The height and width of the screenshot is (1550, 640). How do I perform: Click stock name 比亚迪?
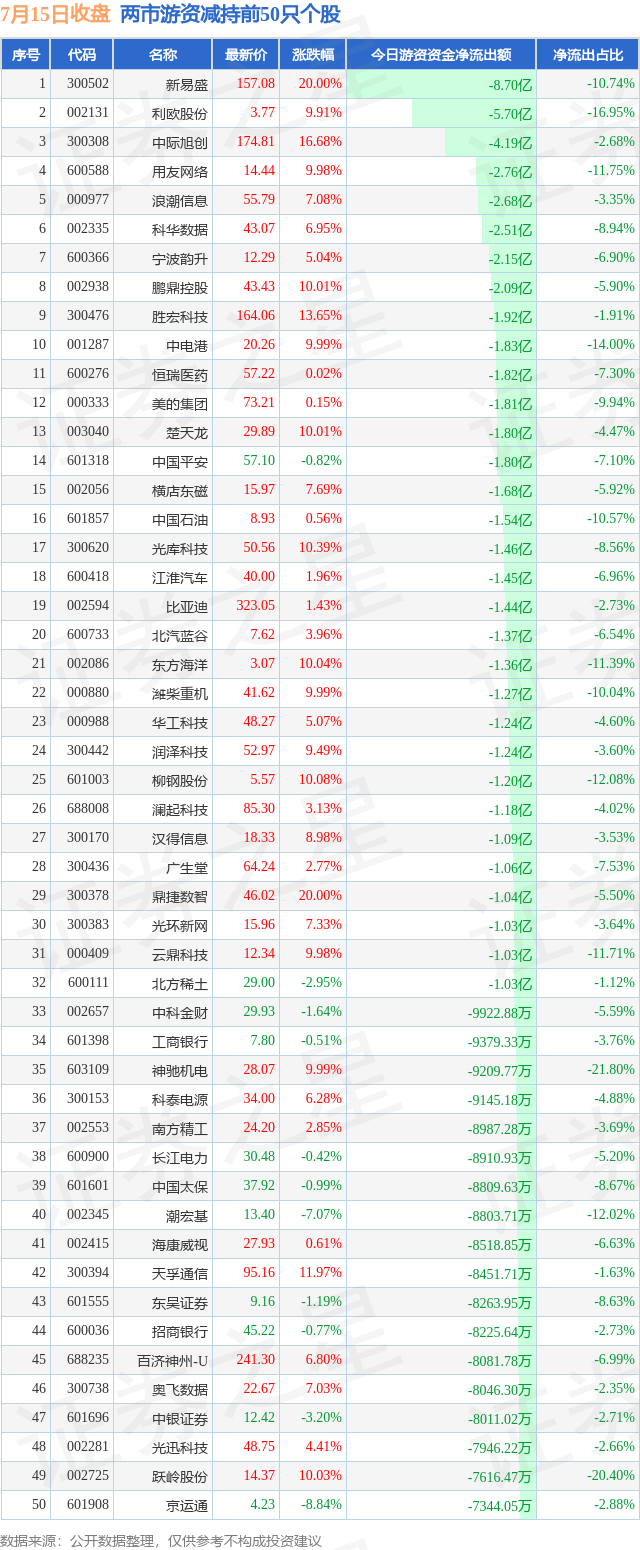pos(187,606)
